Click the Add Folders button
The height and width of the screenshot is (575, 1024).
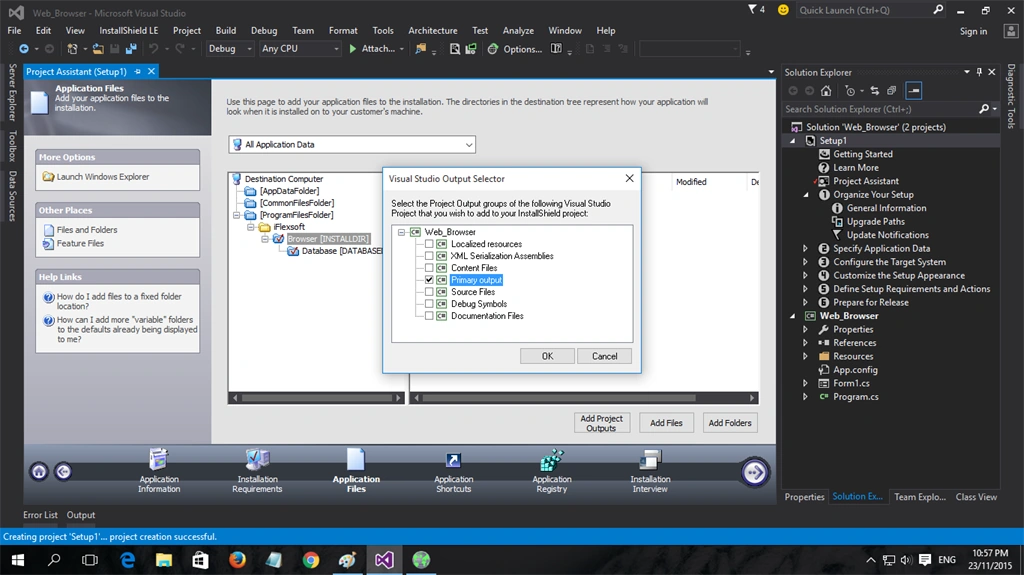[x=730, y=423]
